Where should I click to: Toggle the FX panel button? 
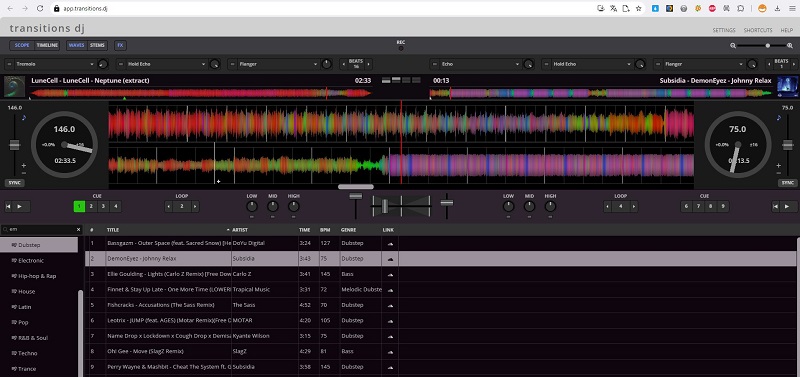[x=120, y=45]
